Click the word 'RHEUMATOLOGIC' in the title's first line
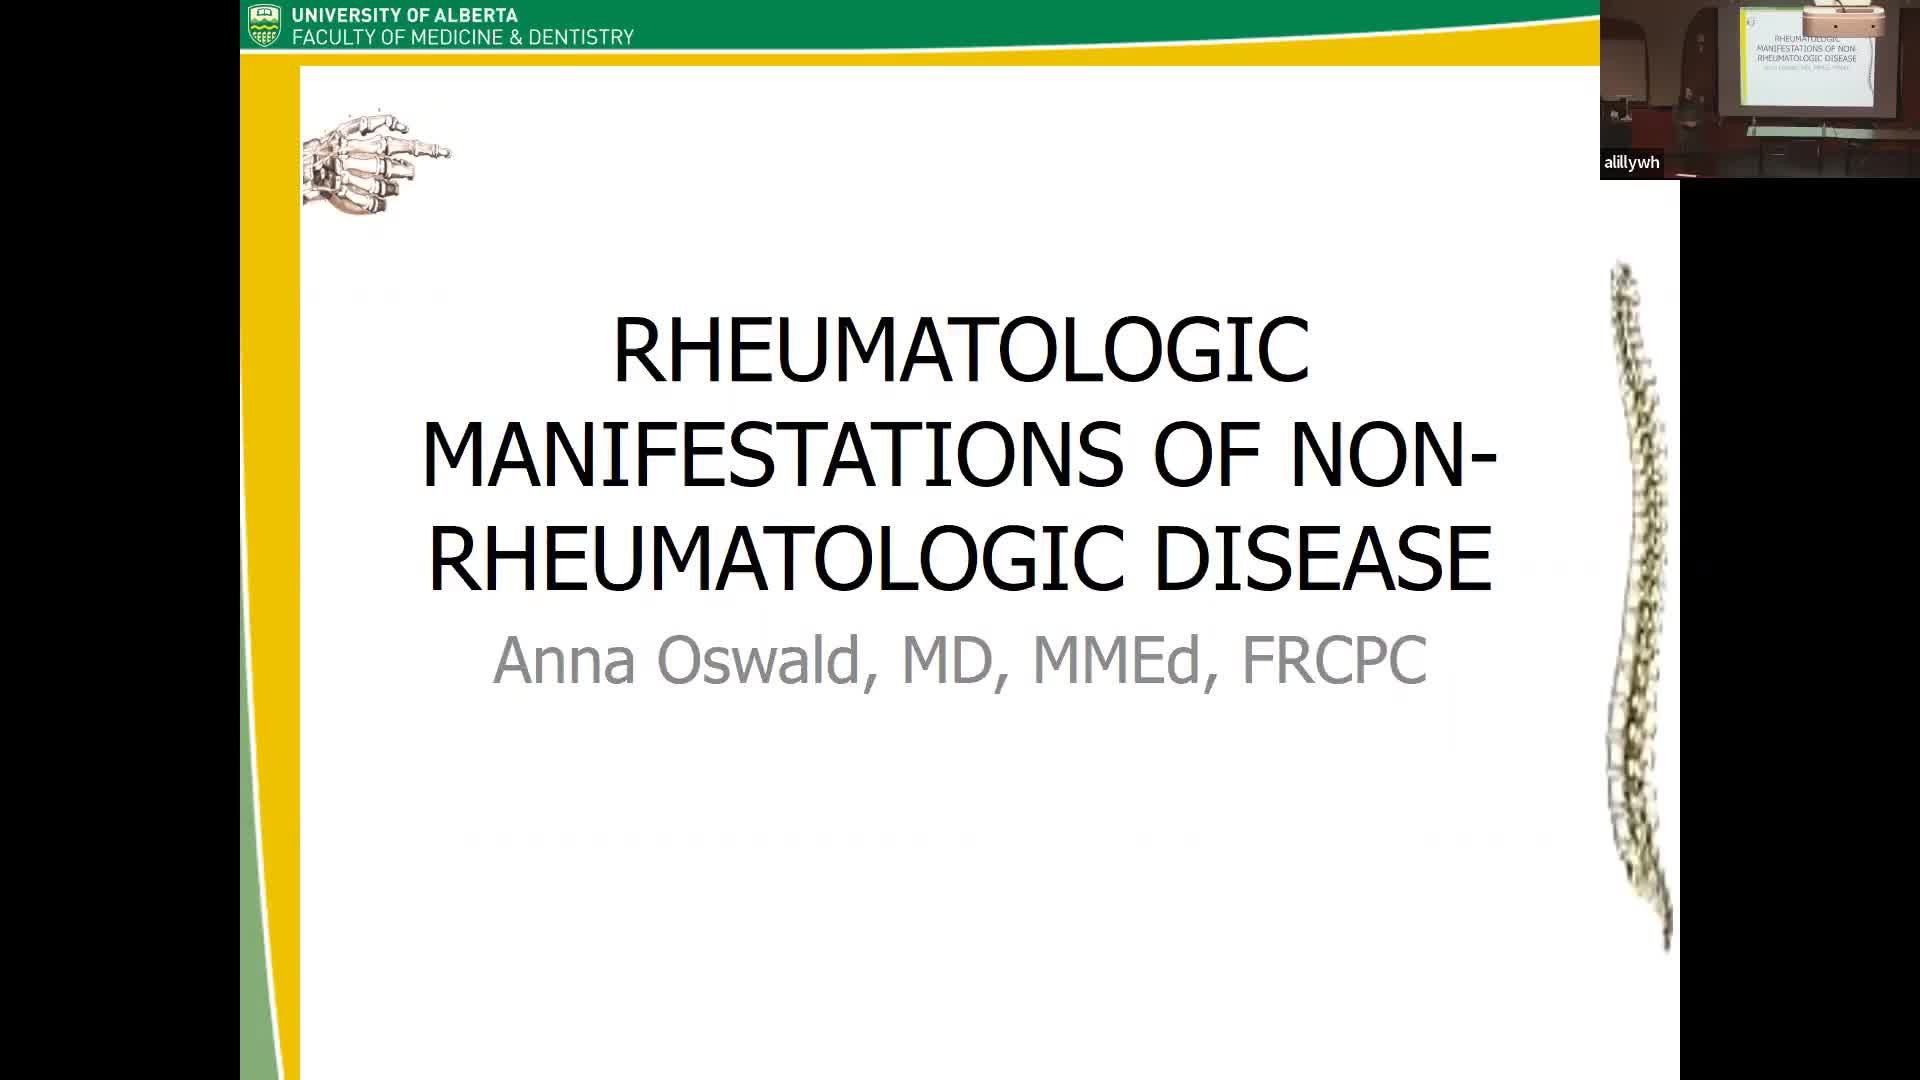 click(960, 350)
